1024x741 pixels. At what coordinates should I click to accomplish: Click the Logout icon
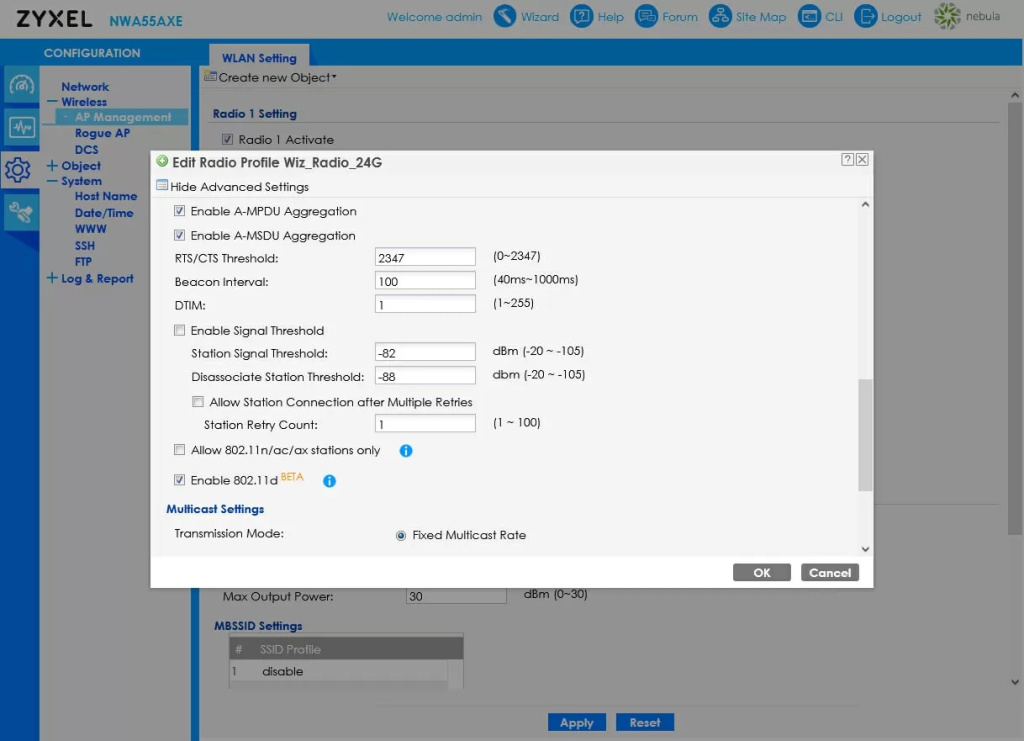(866, 17)
